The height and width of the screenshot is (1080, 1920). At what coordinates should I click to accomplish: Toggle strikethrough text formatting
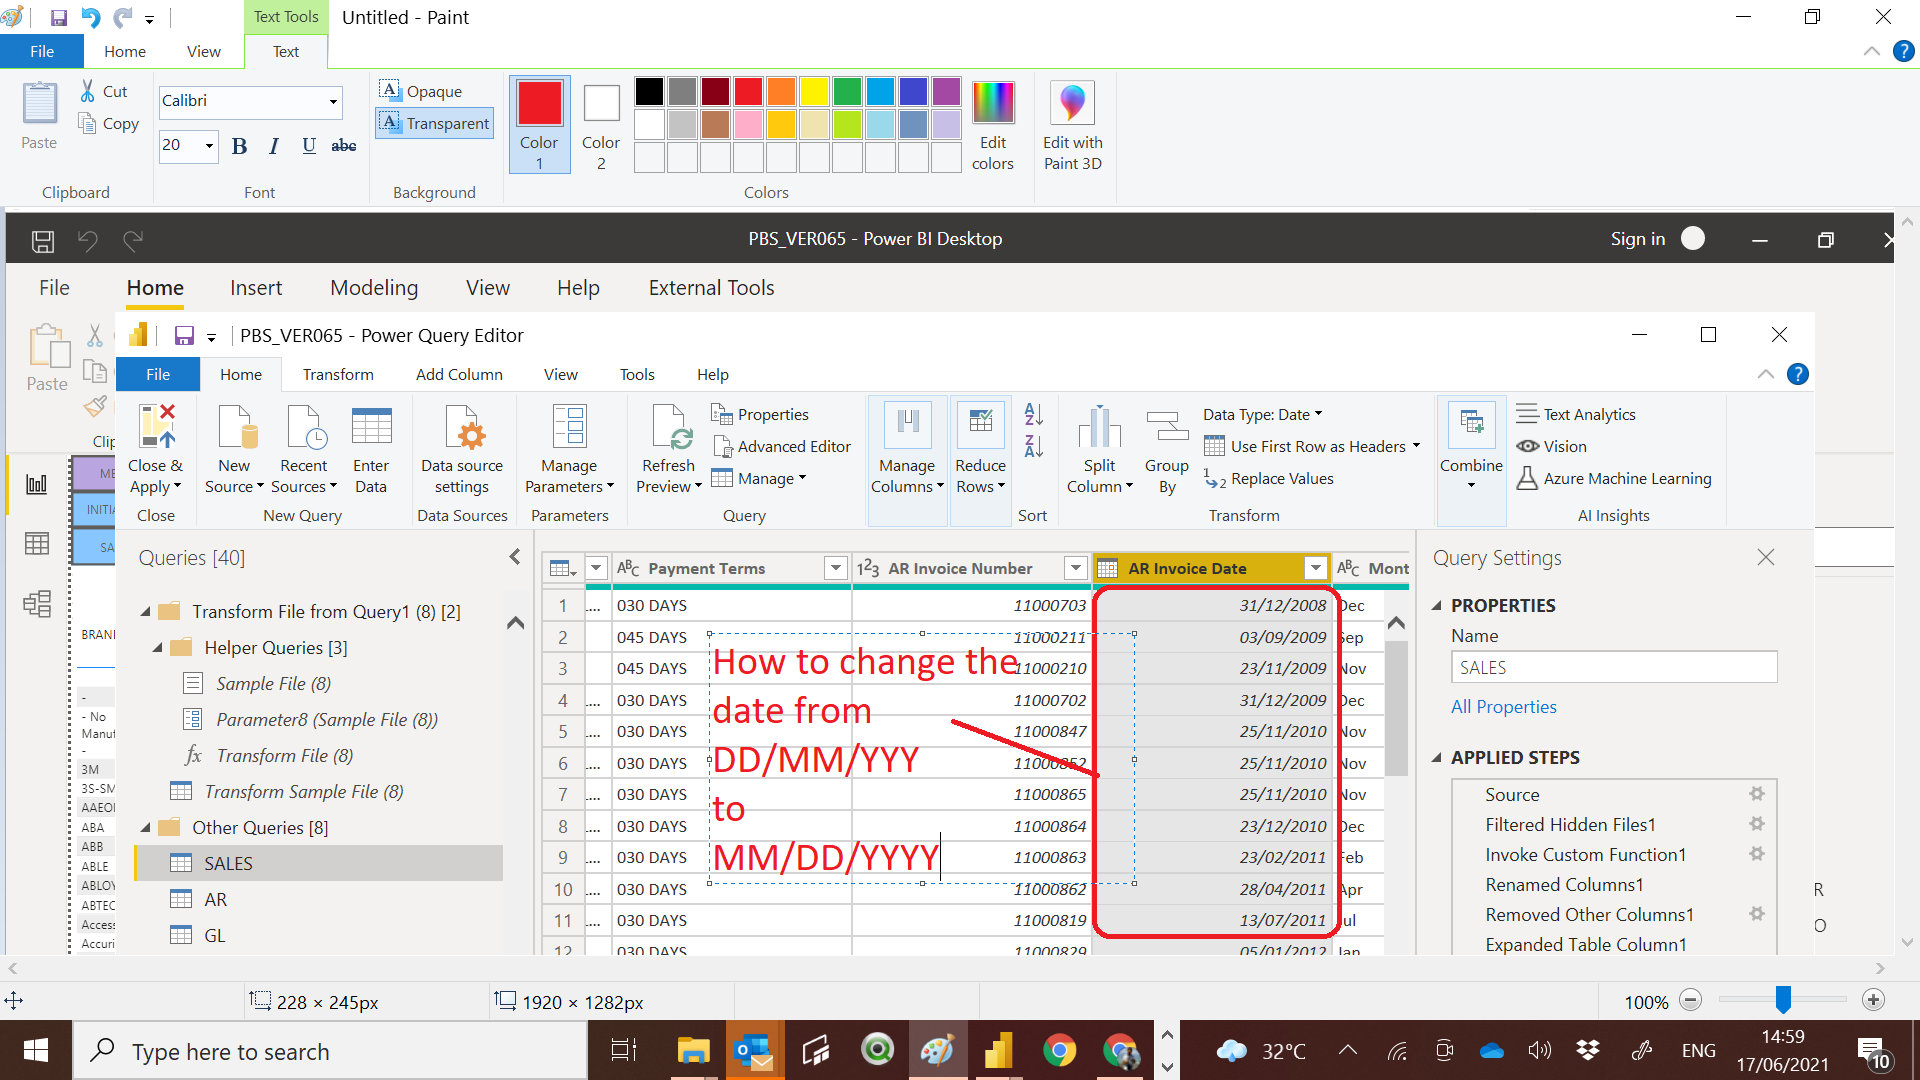click(x=343, y=146)
